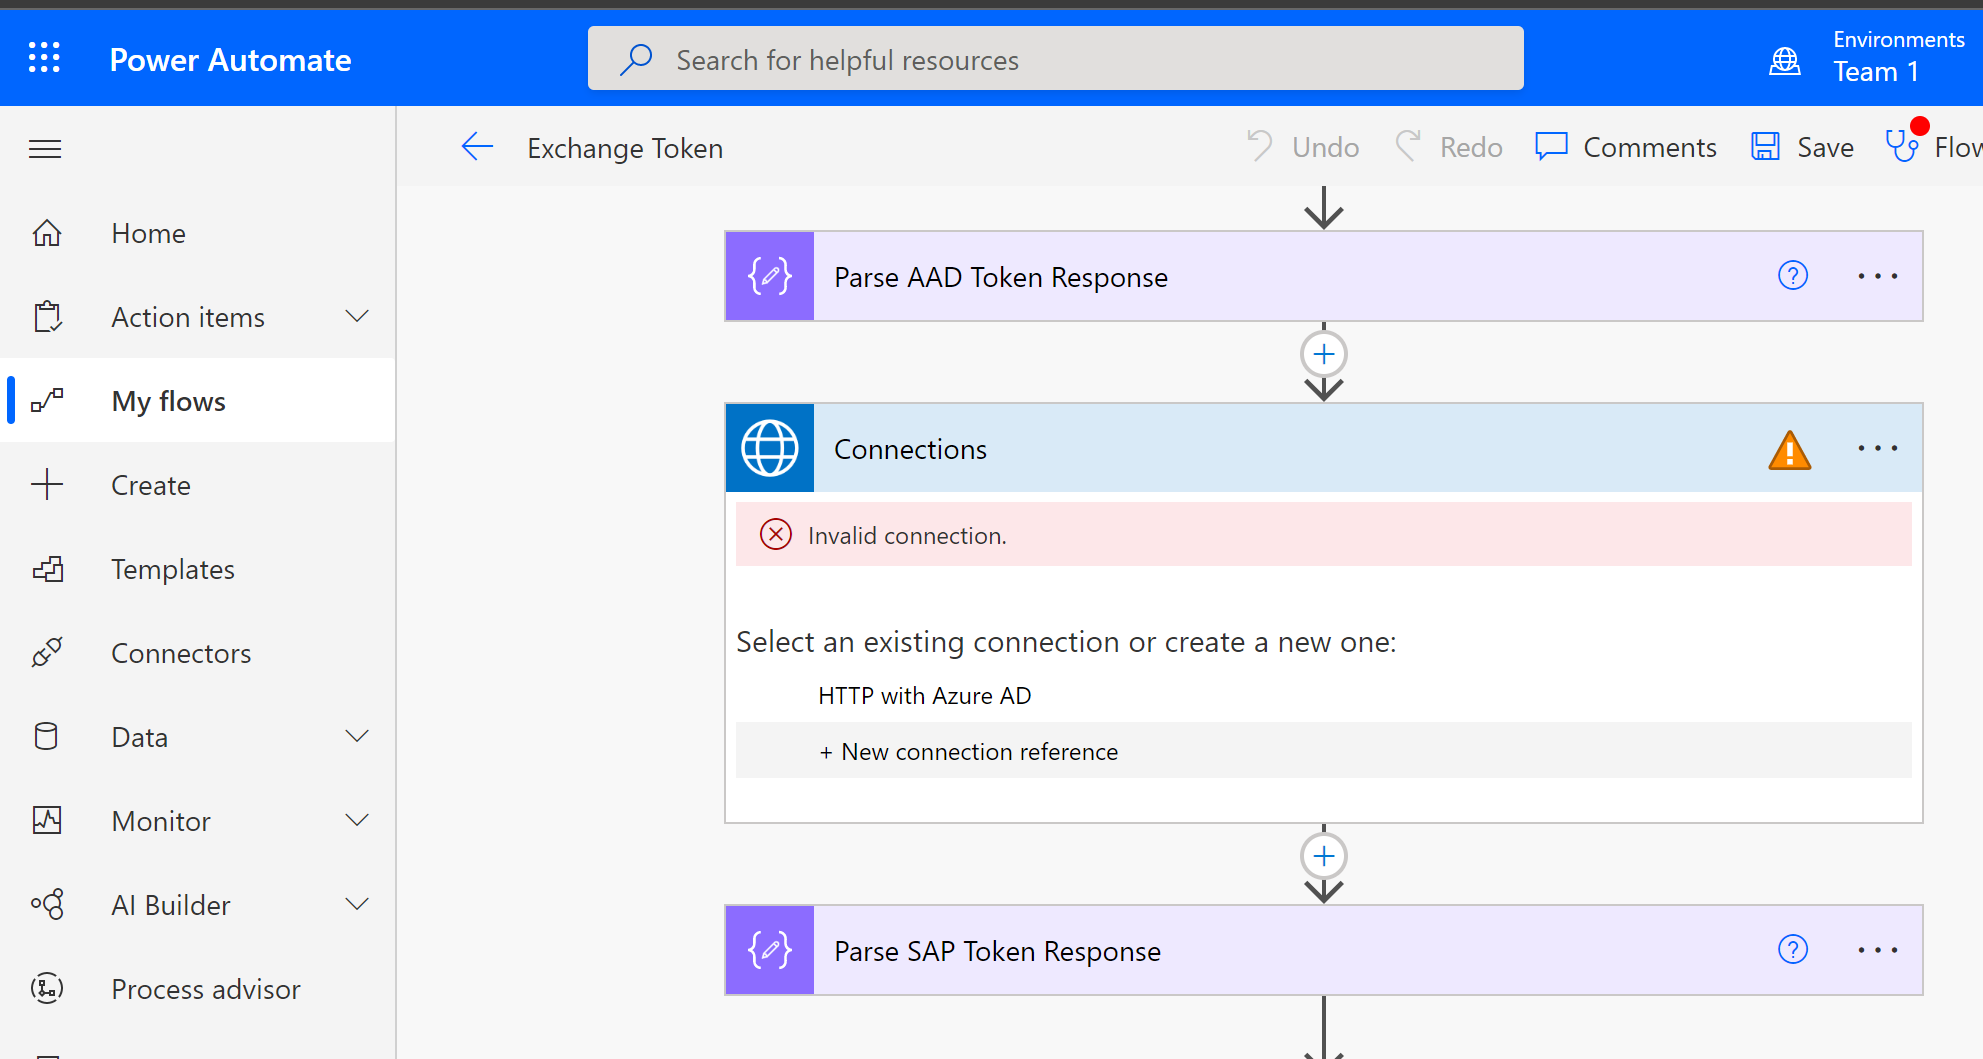Click the Connections globe action icon
This screenshot has width=1983, height=1059.
pyautogui.click(x=770, y=448)
